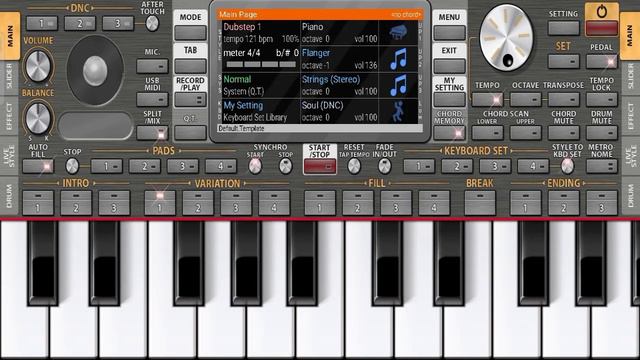Screen dimensions: 640x360
Task: Select KEYBOARD SET button 2
Action: [457, 167]
